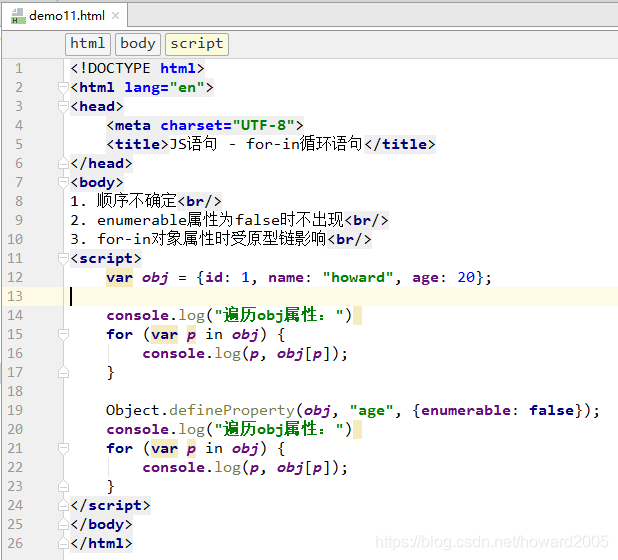The image size is (618, 560).
Task: Click the closing head fold marker on line 6
Action: (x=63, y=163)
